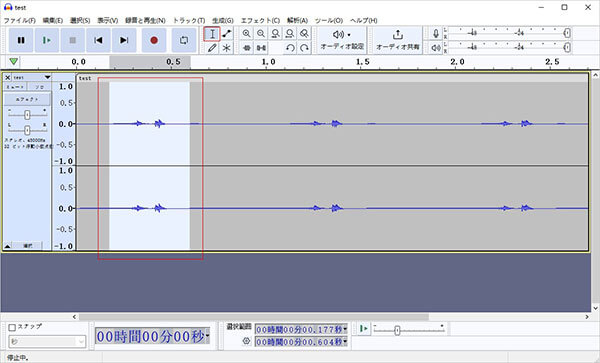
Task: Click the horizontal scrollbar thumb
Action: pyautogui.click(x=254, y=317)
